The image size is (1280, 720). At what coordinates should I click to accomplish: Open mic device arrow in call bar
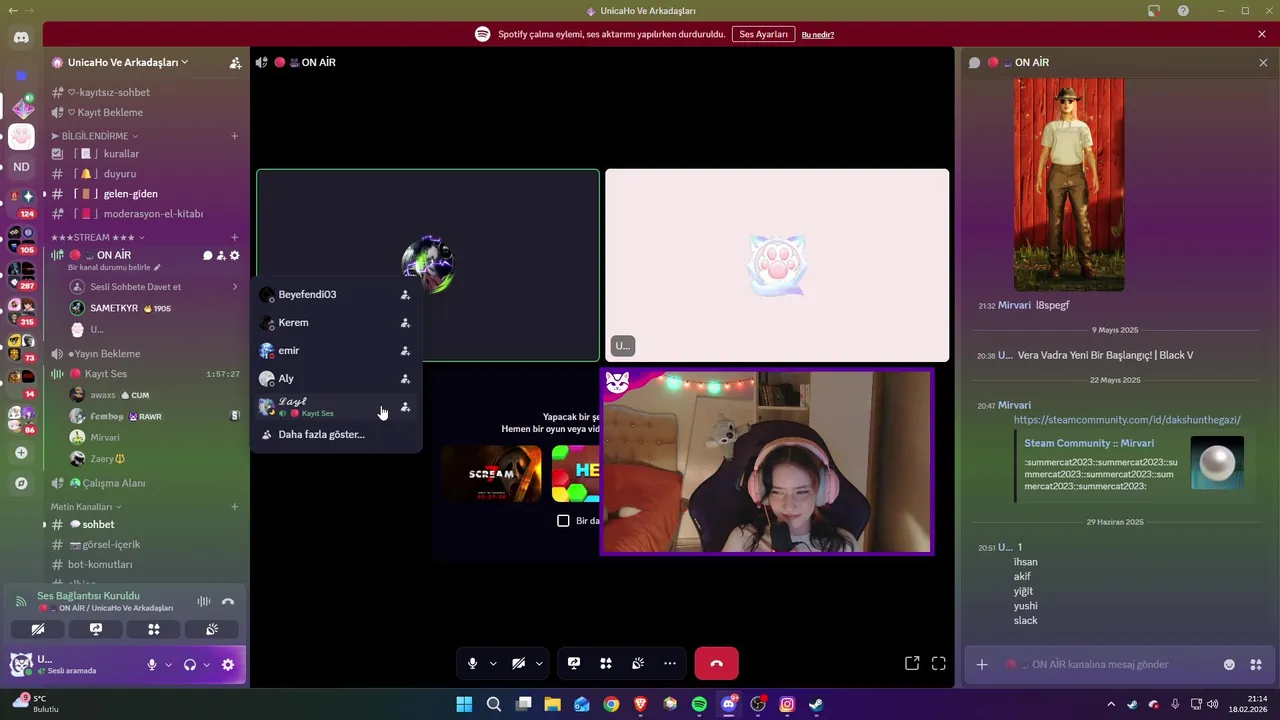pos(493,663)
